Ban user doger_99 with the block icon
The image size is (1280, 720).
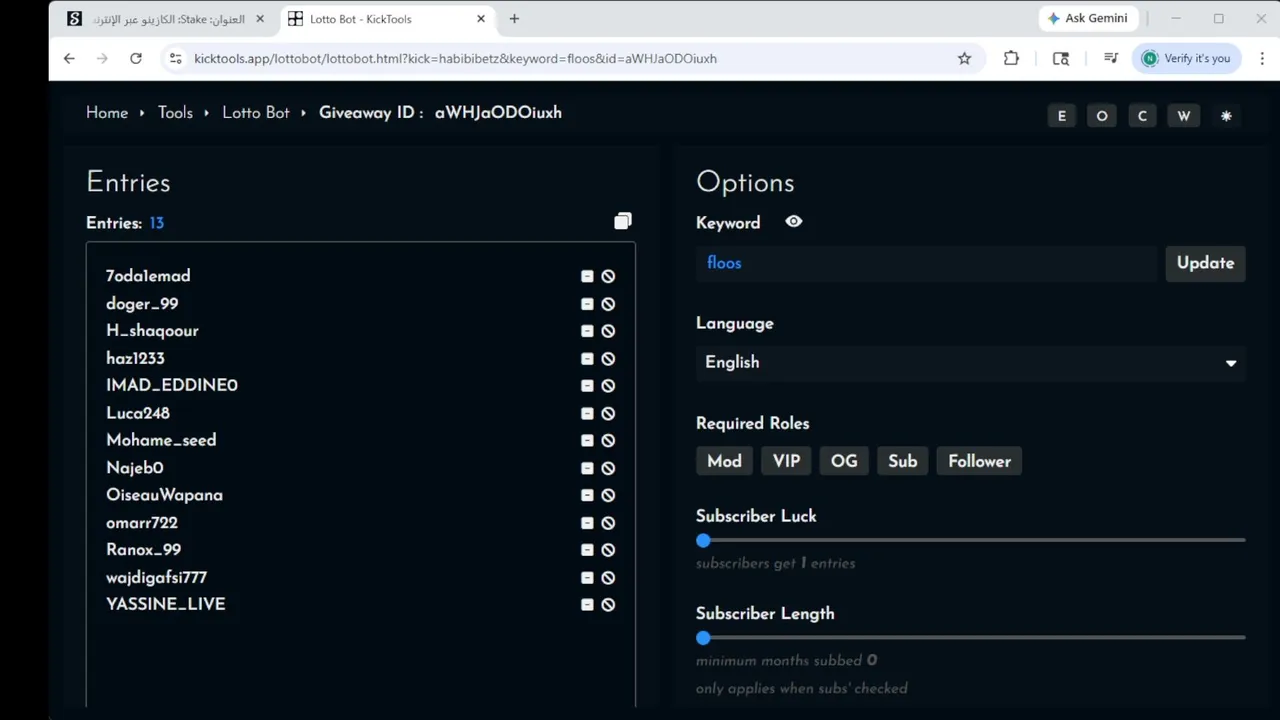pos(608,304)
